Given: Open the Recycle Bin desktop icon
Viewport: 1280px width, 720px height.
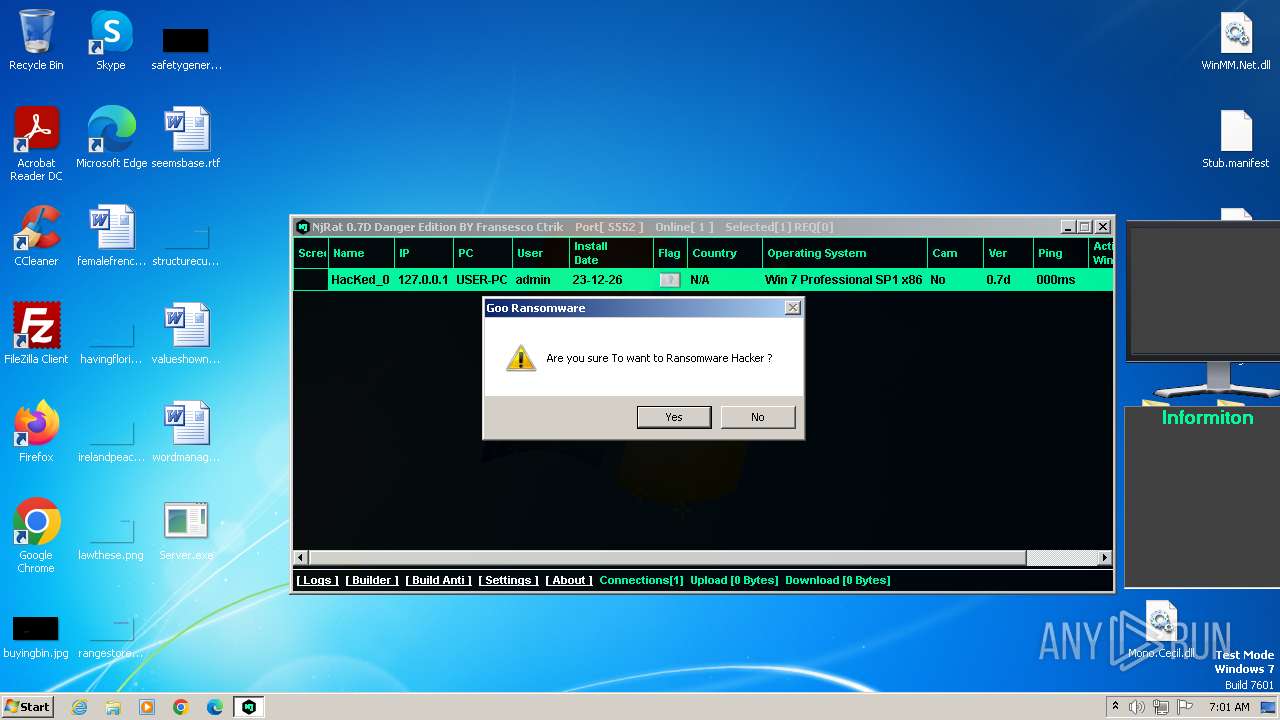Looking at the screenshot, I should coord(36,40).
